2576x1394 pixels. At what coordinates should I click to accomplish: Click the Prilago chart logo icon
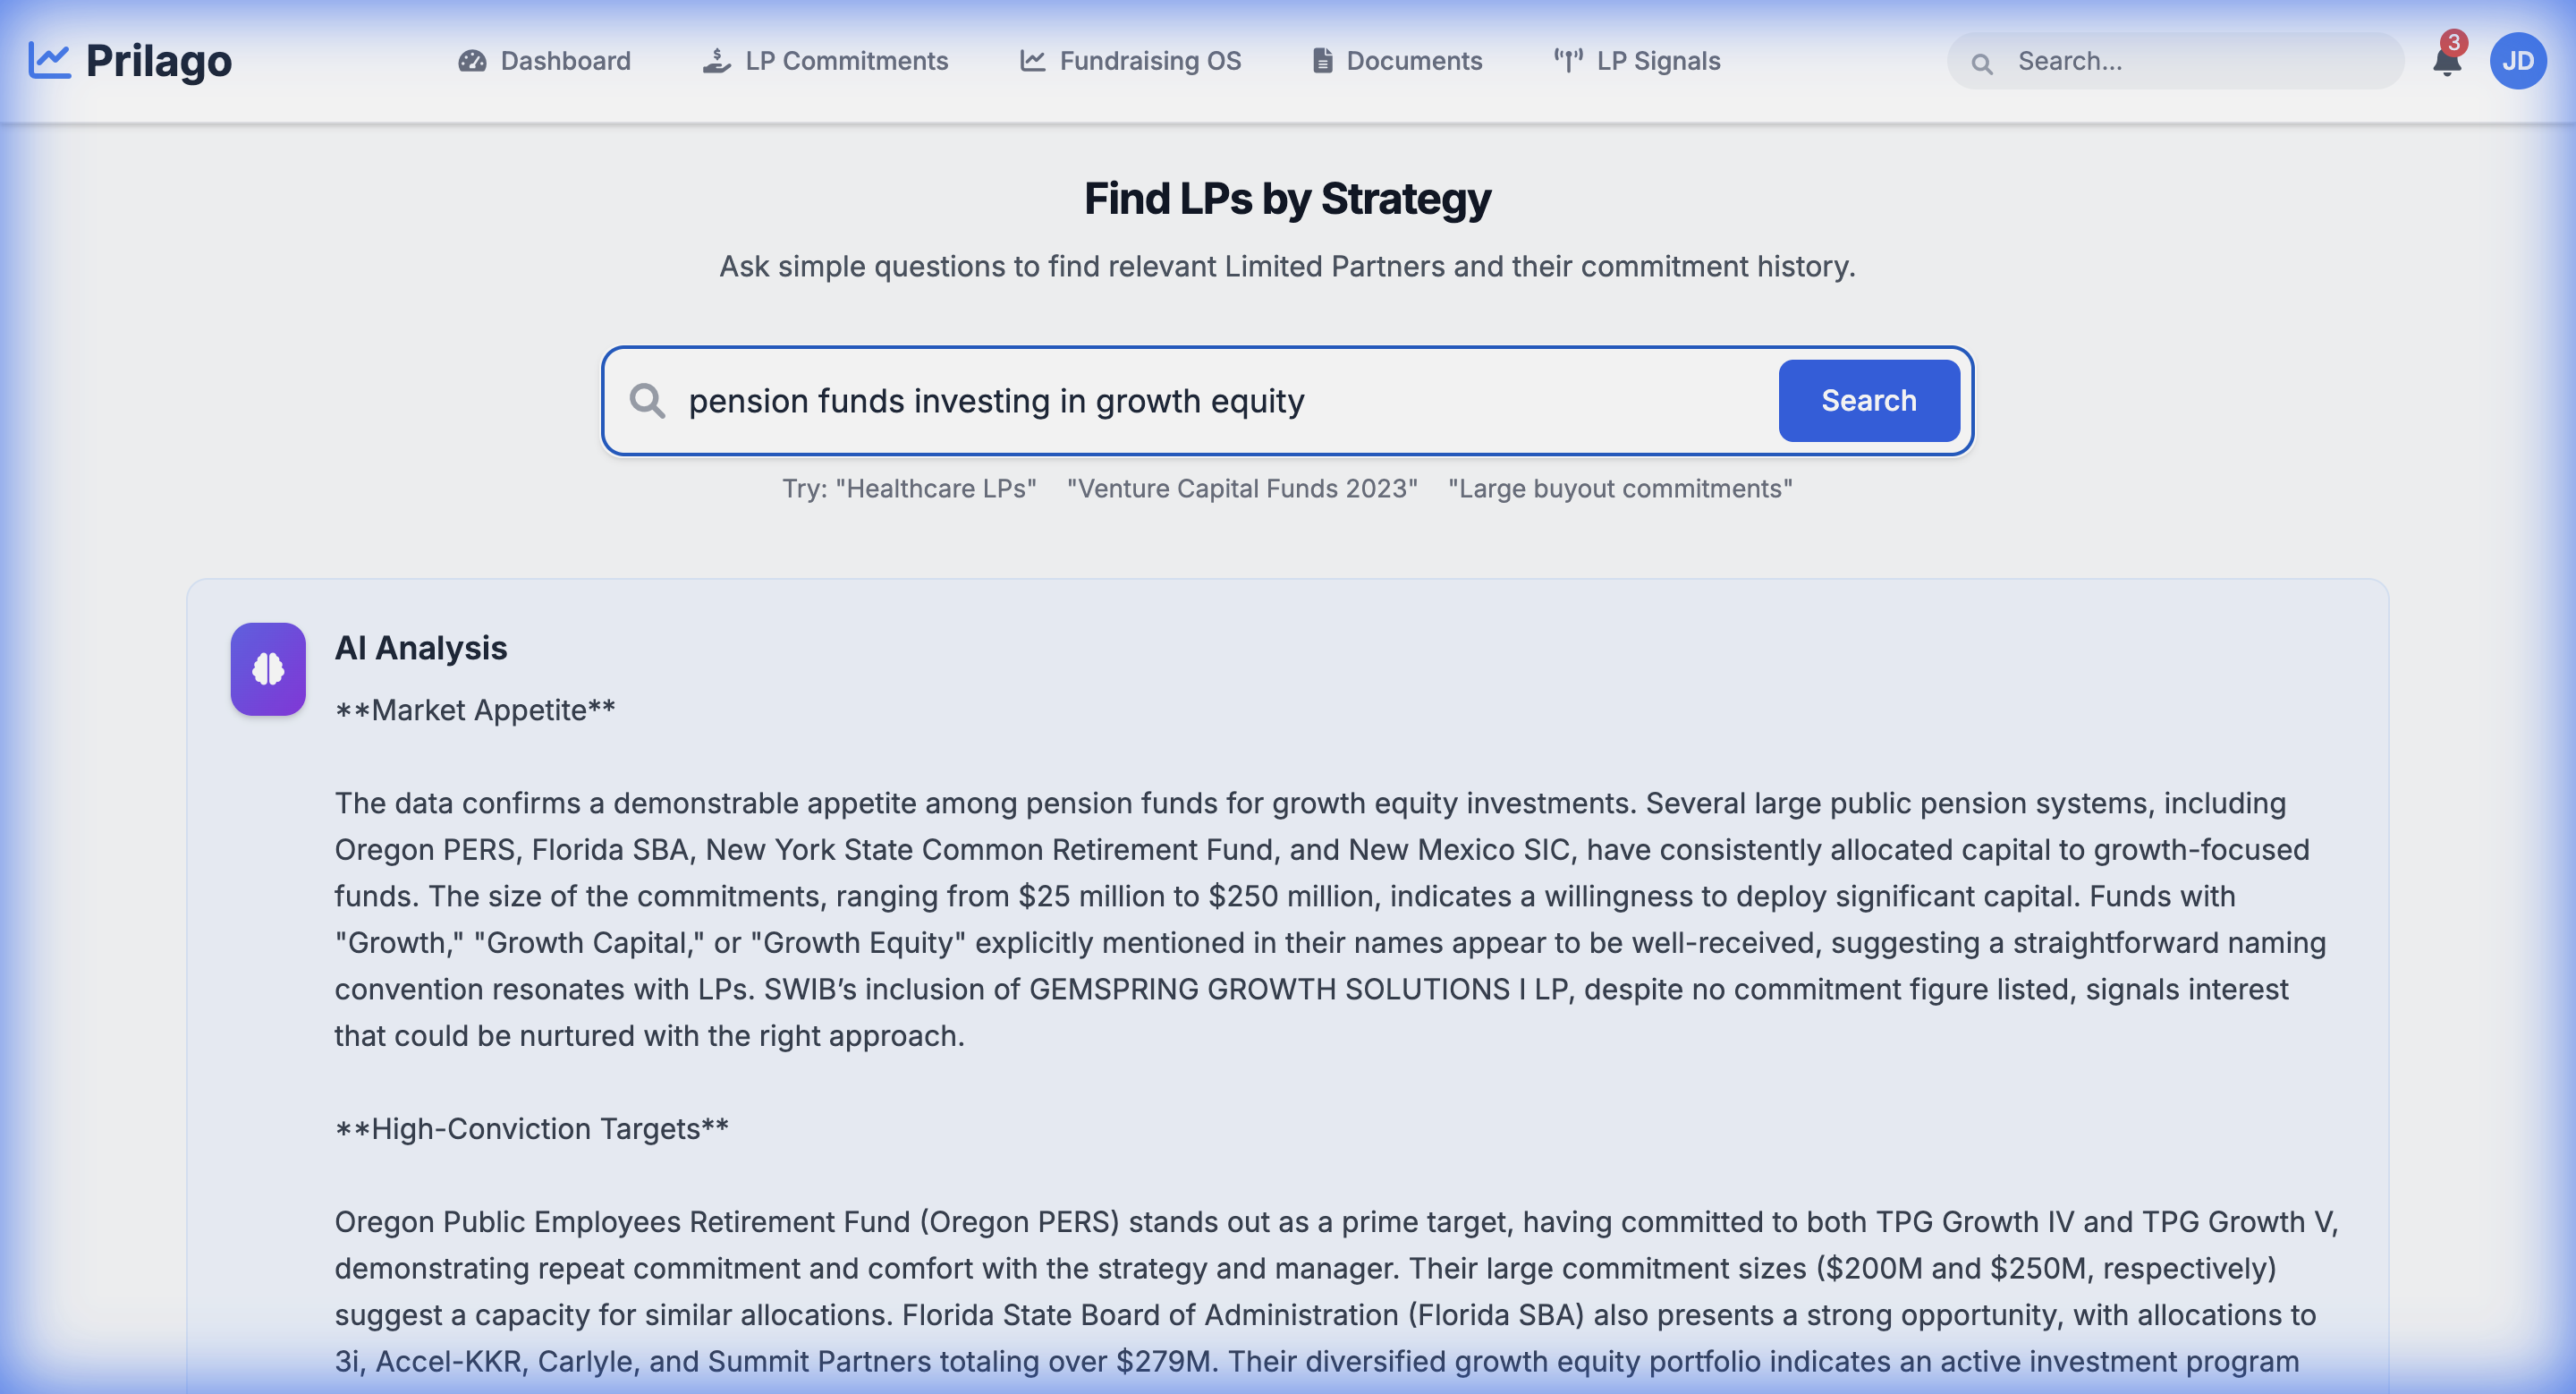(49, 60)
